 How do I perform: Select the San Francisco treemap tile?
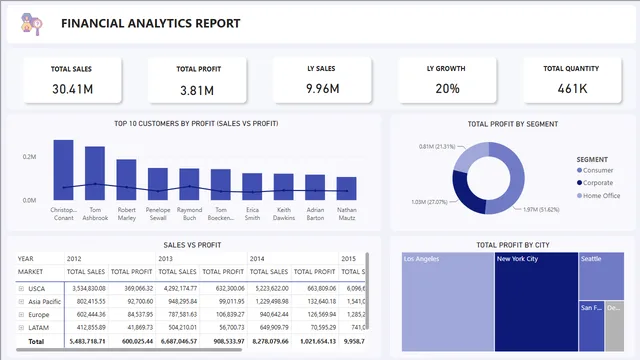pyautogui.click(x=591, y=326)
